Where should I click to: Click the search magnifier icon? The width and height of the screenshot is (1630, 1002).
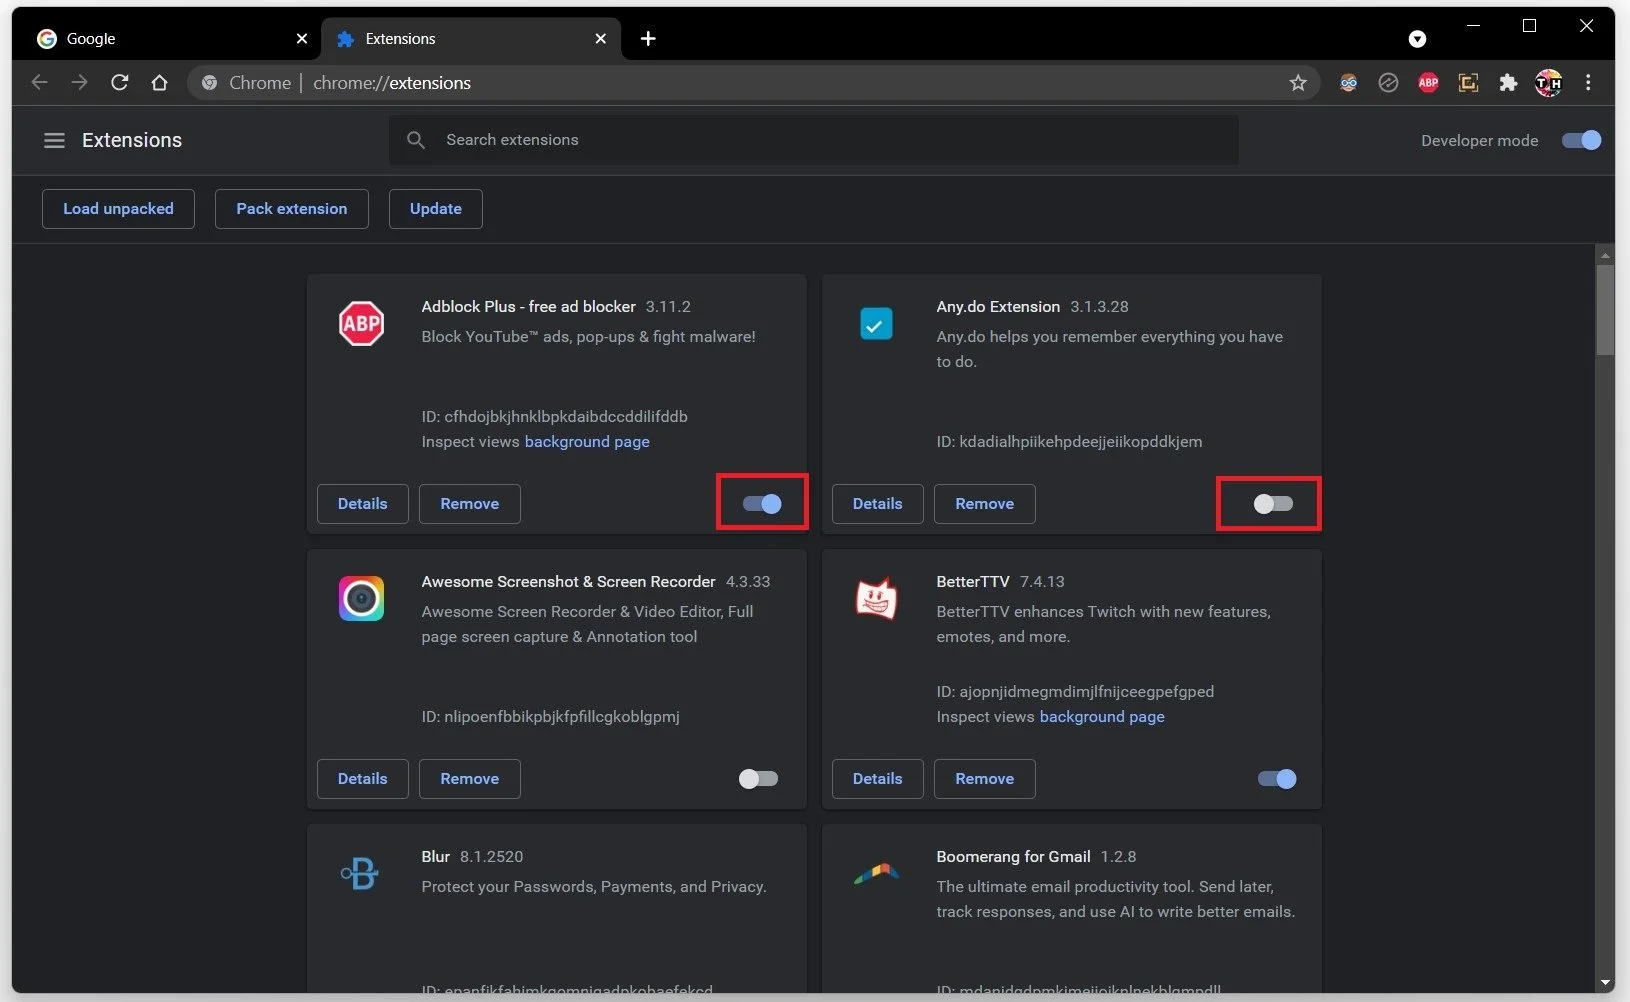(x=416, y=140)
